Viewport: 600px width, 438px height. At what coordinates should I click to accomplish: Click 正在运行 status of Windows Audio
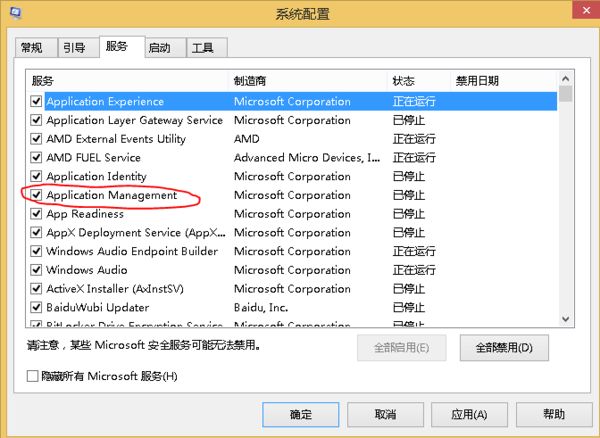point(414,270)
